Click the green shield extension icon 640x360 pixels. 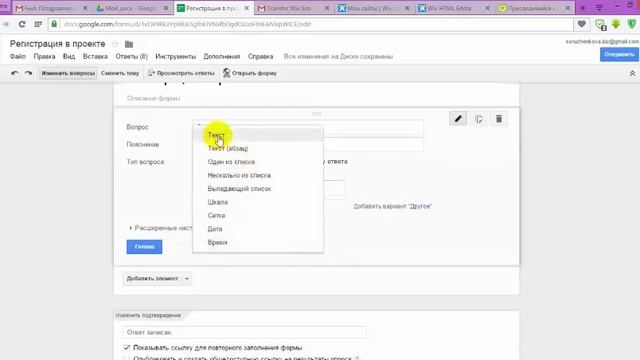tap(632, 24)
